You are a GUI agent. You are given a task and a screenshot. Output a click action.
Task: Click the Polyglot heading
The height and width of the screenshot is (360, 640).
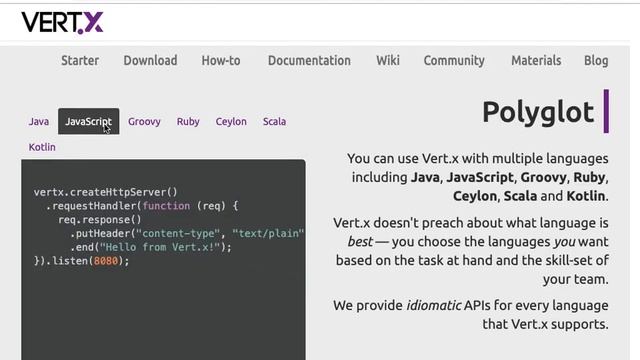click(x=538, y=111)
